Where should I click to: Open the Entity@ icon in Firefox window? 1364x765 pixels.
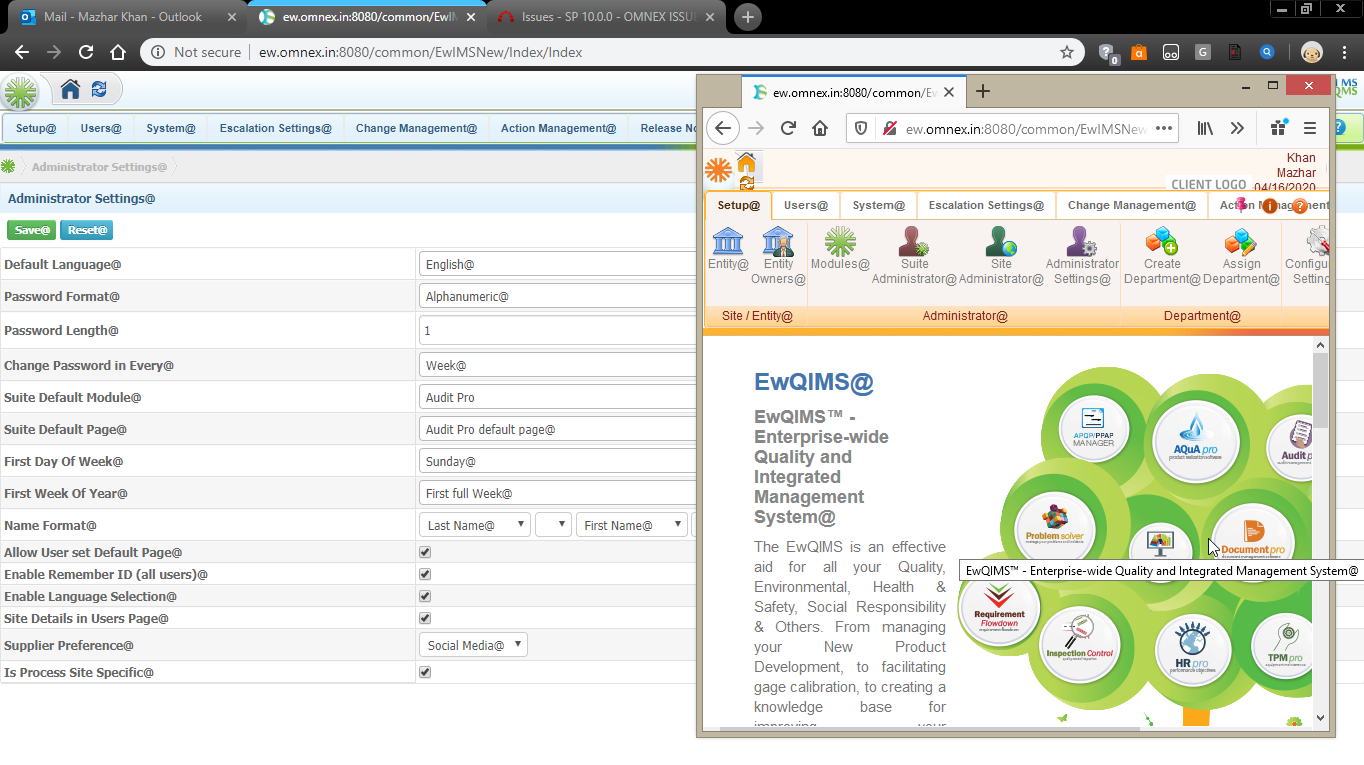[728, 249]
